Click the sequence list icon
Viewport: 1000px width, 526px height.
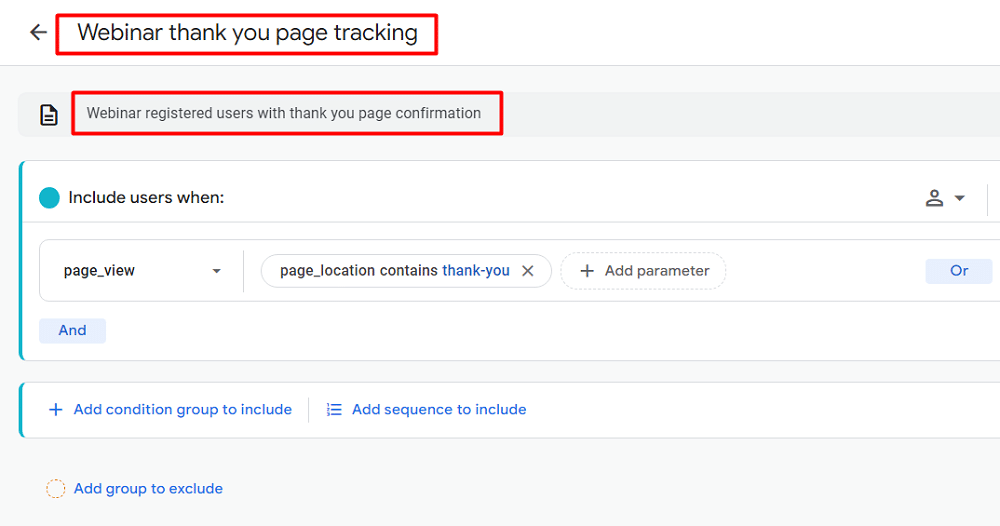[334, 409]
